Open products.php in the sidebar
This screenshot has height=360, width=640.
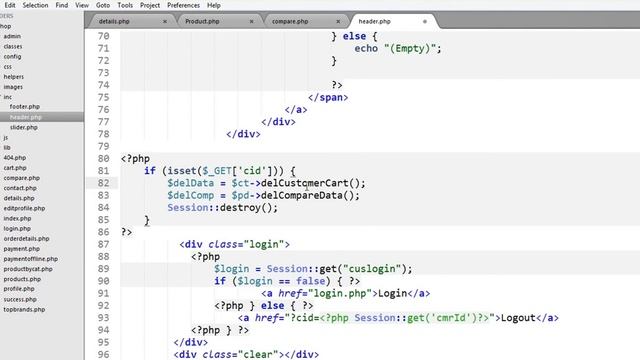[22, 279]
